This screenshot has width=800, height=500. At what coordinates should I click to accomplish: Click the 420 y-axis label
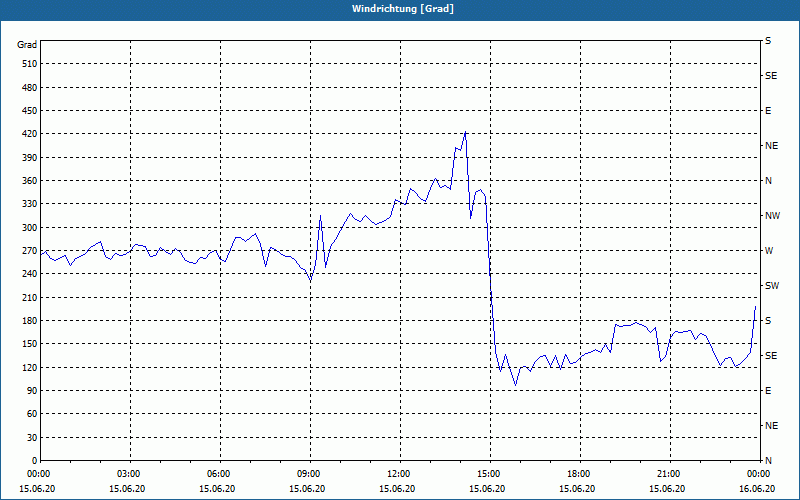(30, 134)
